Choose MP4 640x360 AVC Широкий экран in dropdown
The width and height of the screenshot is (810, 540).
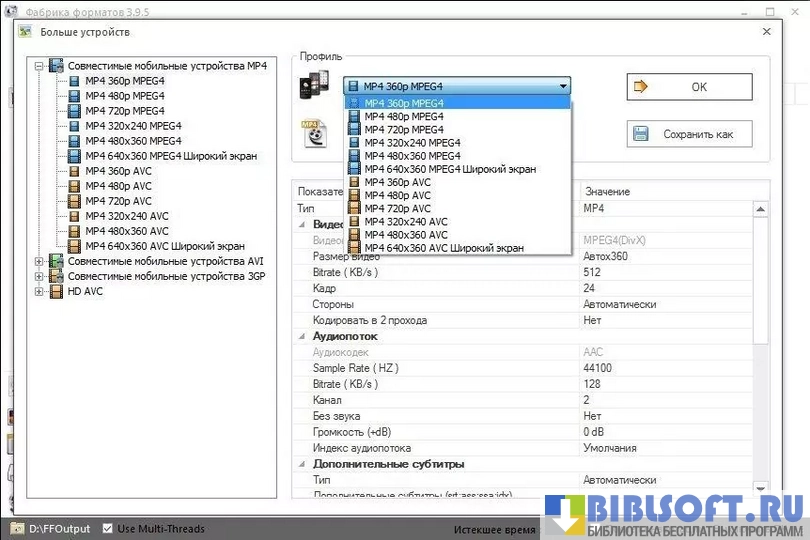click(443, 247)
